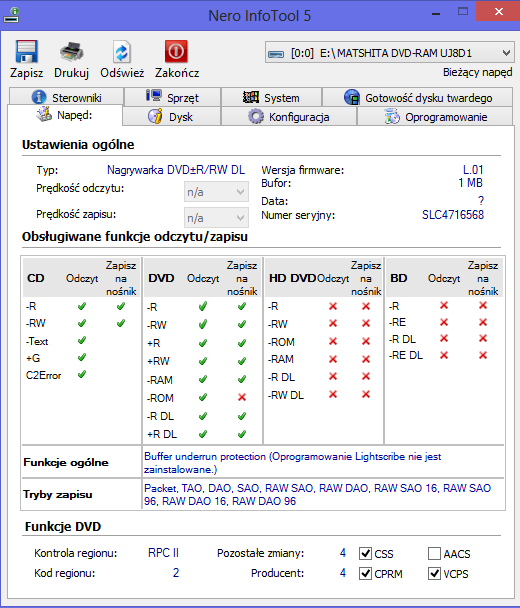Switch to the Dysk tab
The image size is (520, 608).
171,116
